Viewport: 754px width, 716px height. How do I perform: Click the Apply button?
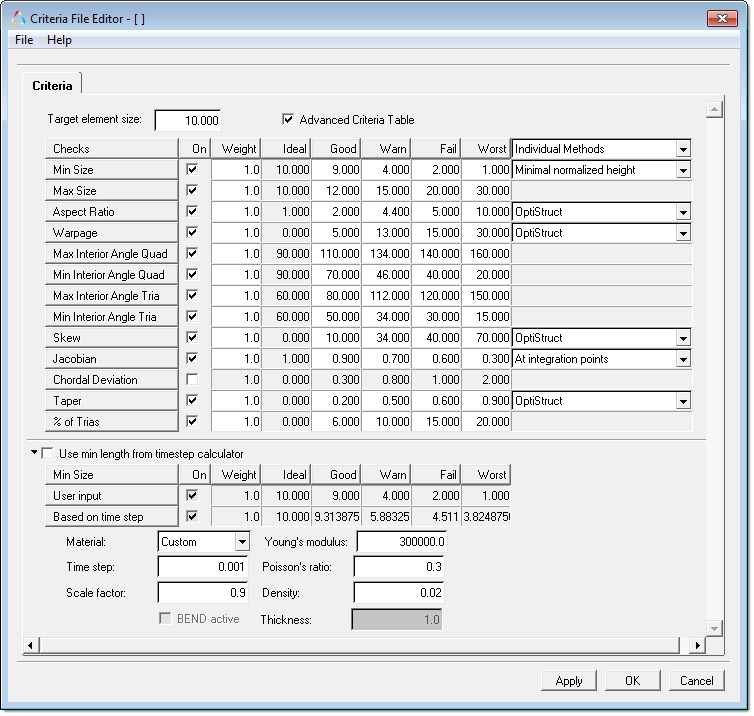click(568, 681)
